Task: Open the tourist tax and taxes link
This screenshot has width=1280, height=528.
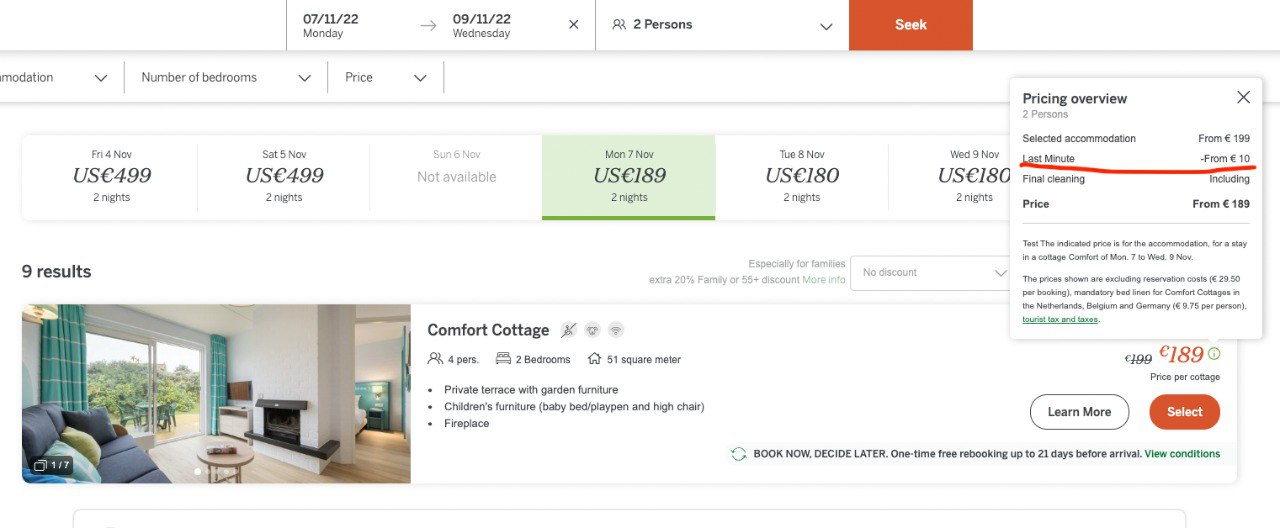Action: point(1060,320)
